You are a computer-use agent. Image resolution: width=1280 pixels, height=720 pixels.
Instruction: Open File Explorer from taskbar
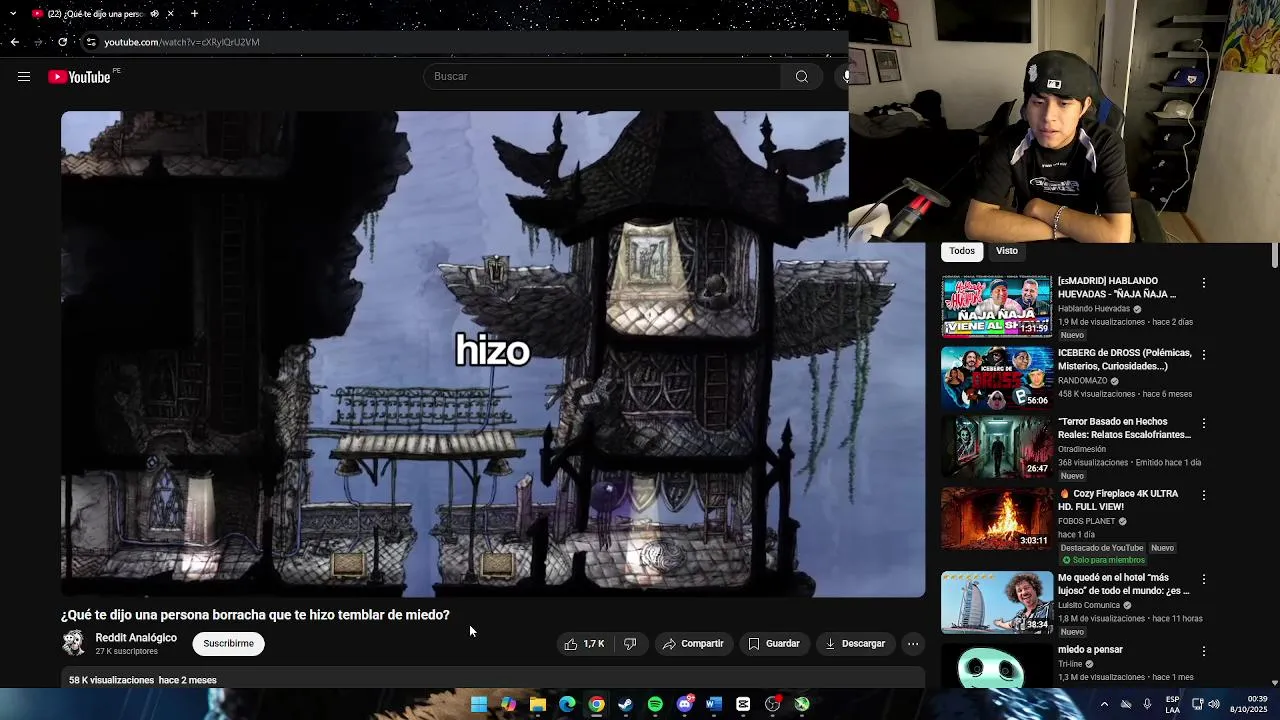point(538,704)
